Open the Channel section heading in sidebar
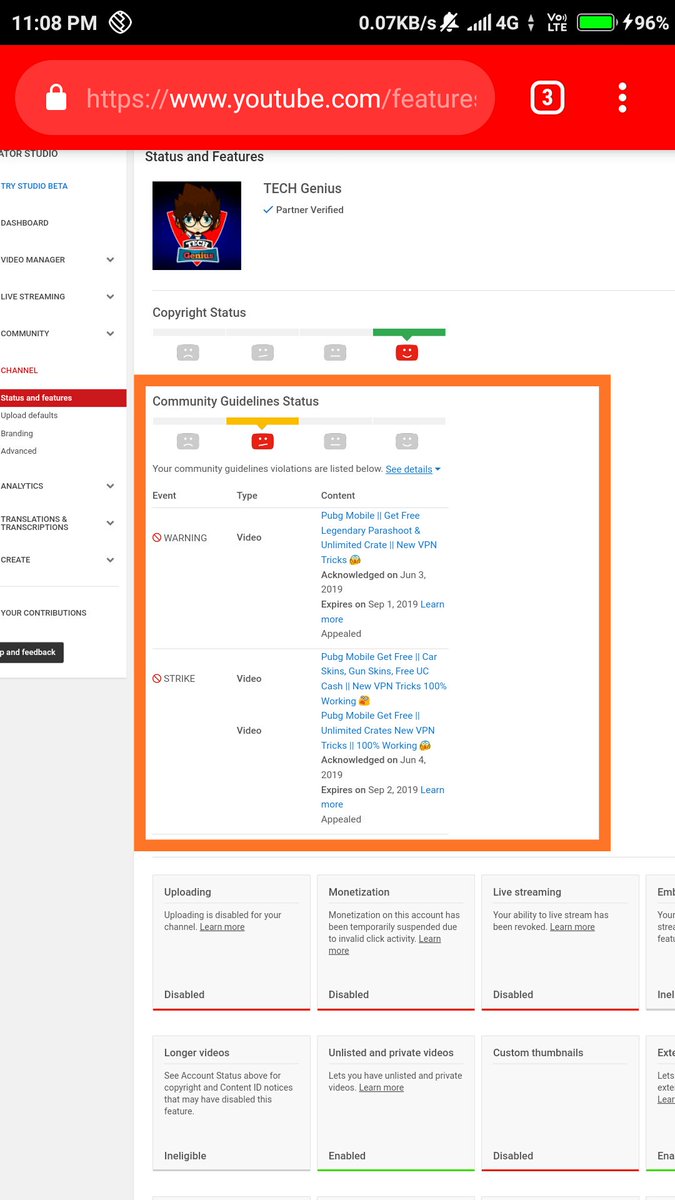The image size is (675, 1200). [19, 370]
